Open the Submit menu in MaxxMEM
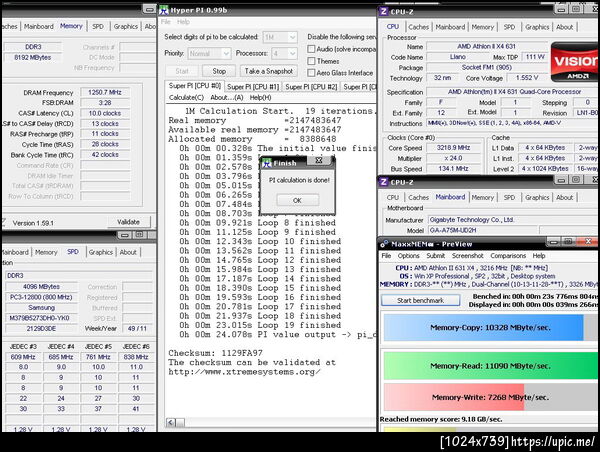 click(x=435, y=256)
